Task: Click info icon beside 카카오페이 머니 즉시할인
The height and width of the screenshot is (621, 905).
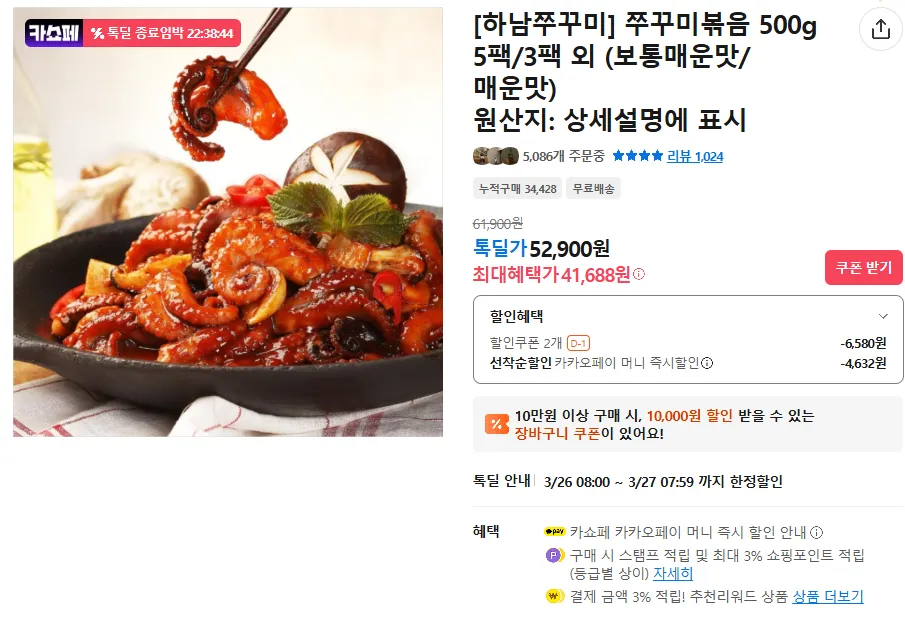Action: click(707, 363)
